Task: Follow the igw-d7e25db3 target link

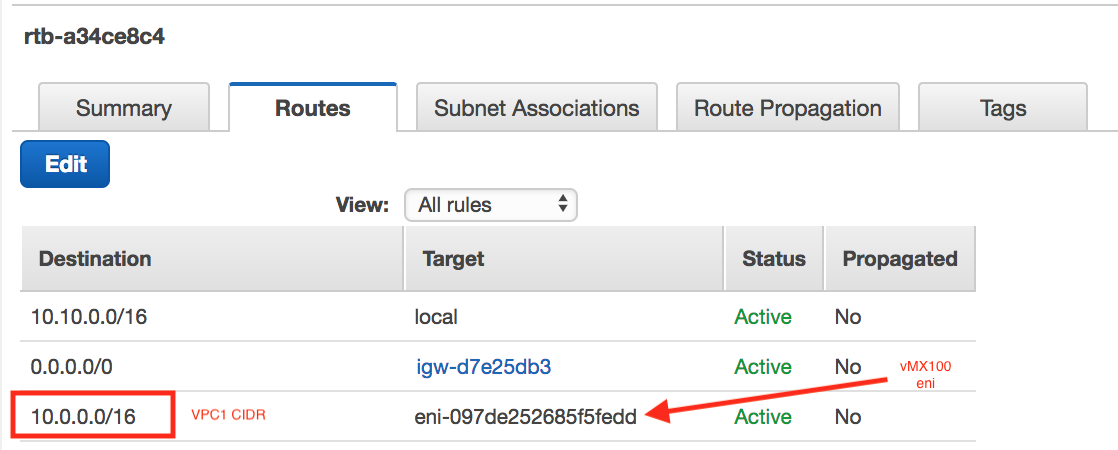Action: (x=484, y=367)
